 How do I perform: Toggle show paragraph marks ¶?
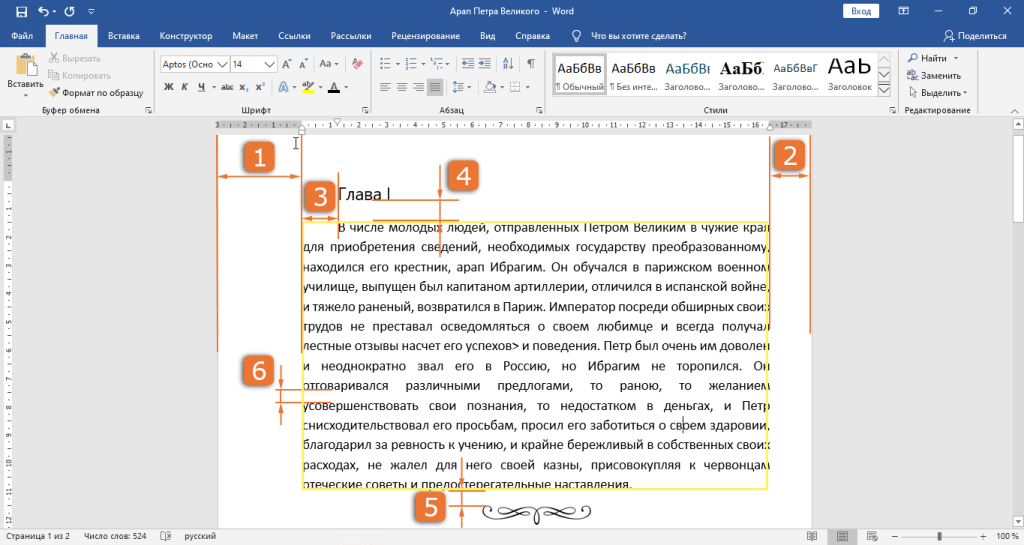(531, 64)
